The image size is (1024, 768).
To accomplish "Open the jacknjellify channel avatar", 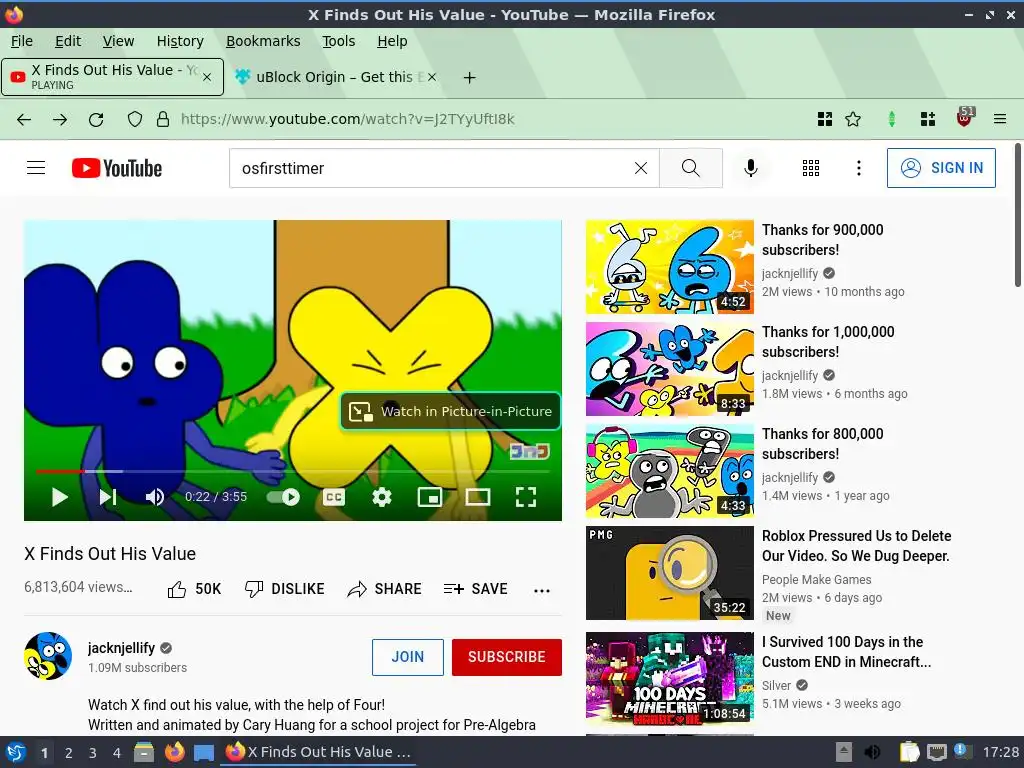I will [48, 656].
